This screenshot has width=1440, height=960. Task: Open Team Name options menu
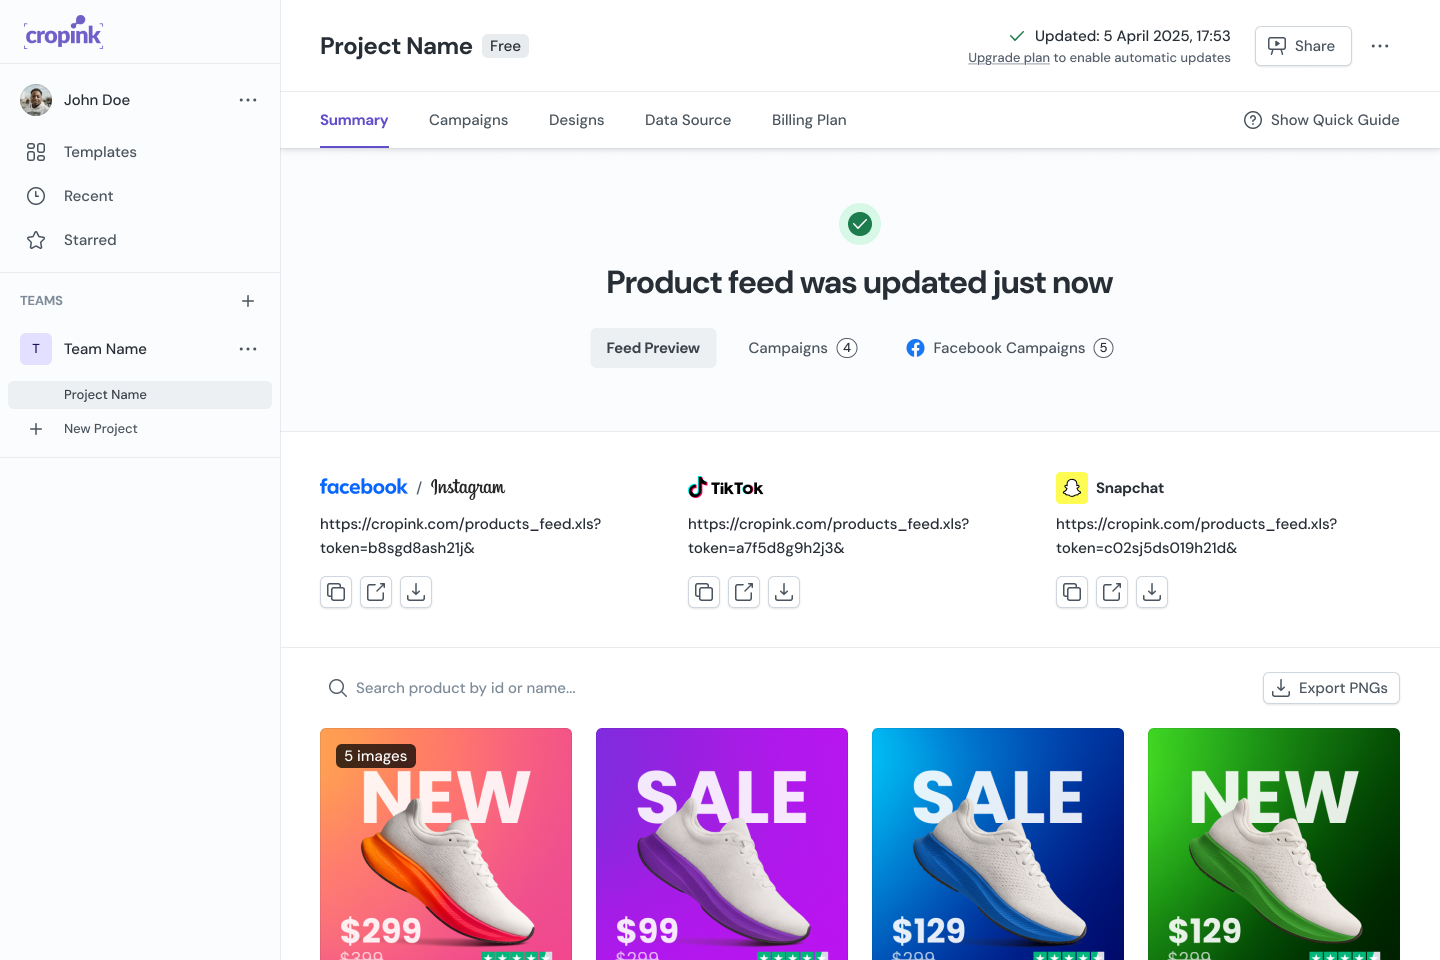click(248, 349)
